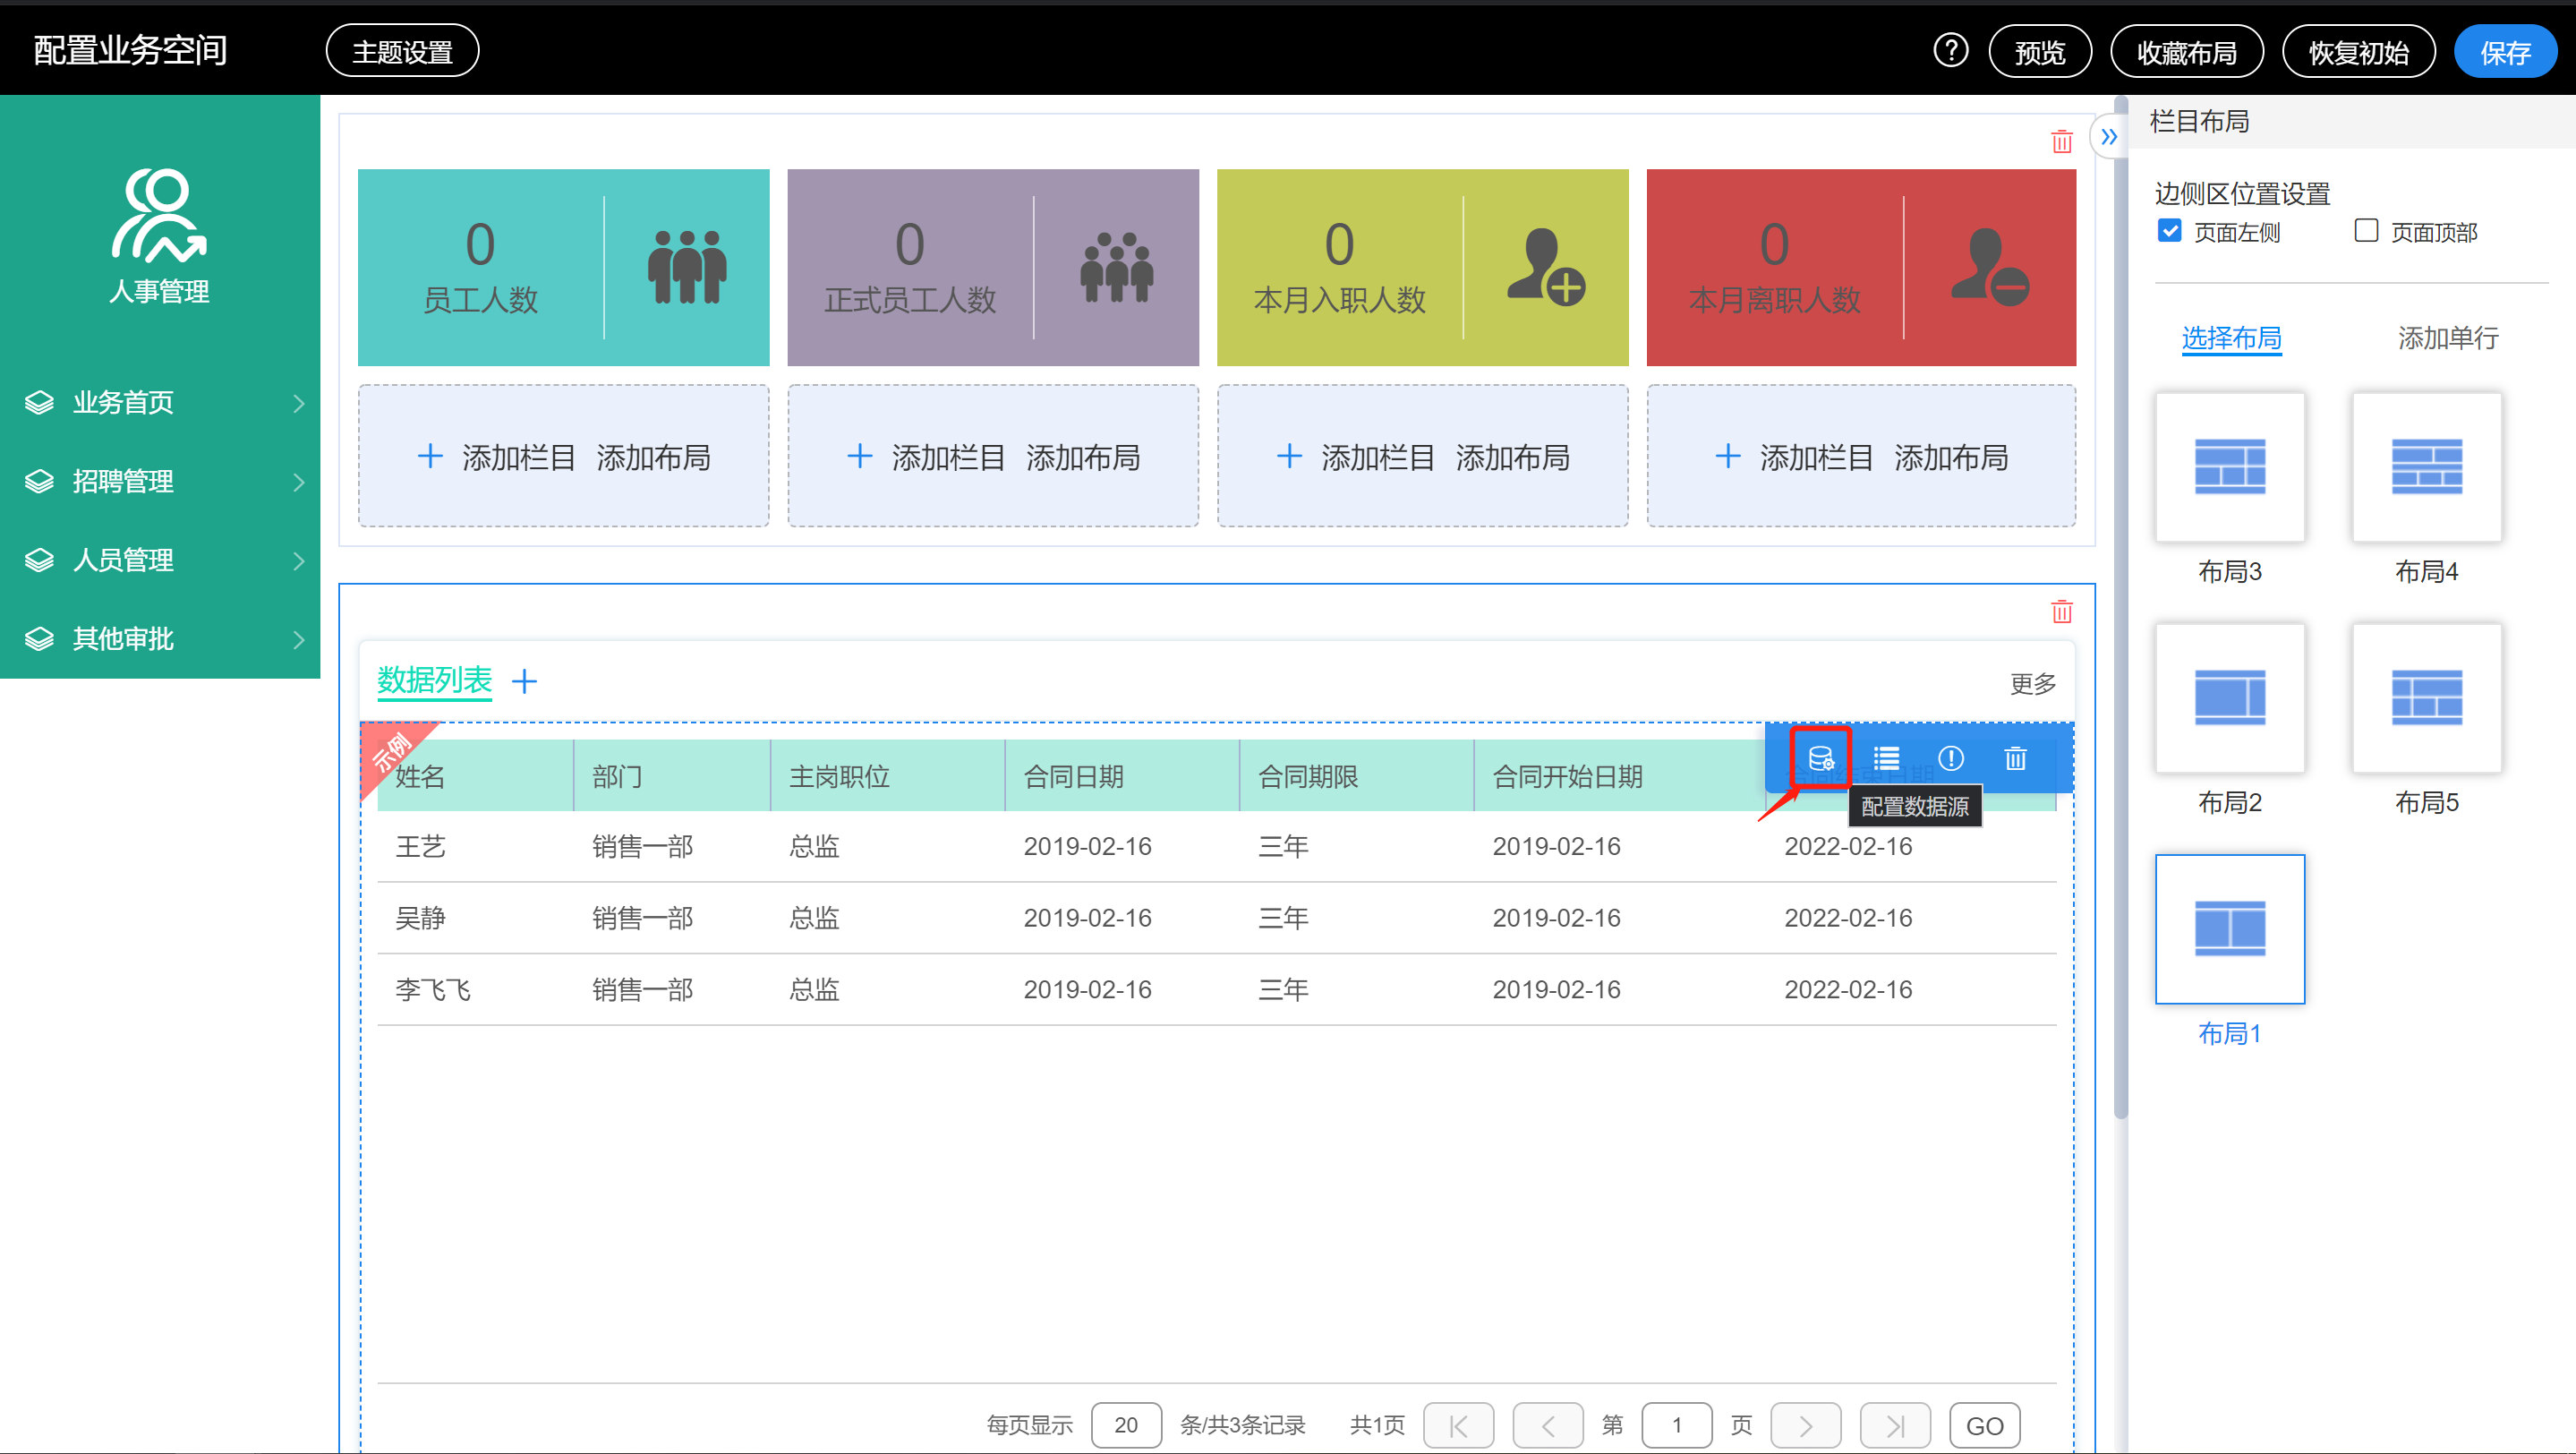Viewport: 2576px width, 1454px height.
Task: Switch to the 选择布局 tab
Action: pyautogui.click(x=2231, y=338)
